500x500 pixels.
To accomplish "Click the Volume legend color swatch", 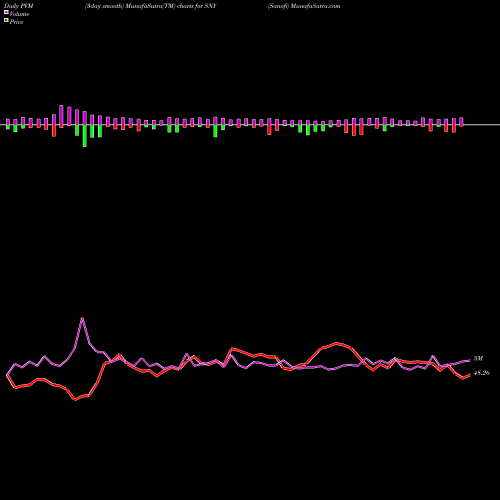I will 6,12.
